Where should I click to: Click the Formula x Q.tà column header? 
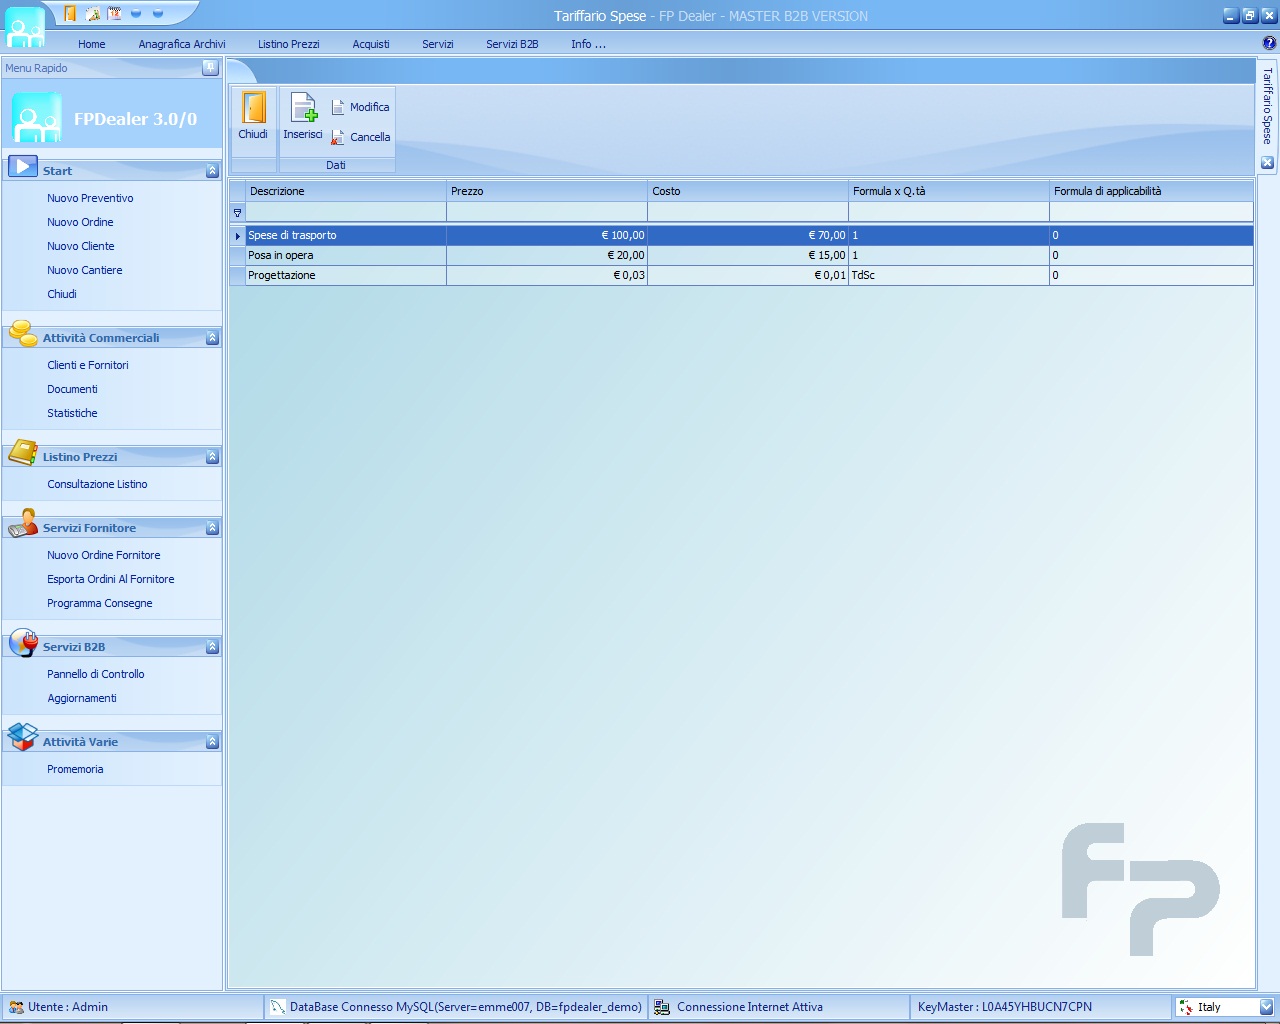point(949,191)
